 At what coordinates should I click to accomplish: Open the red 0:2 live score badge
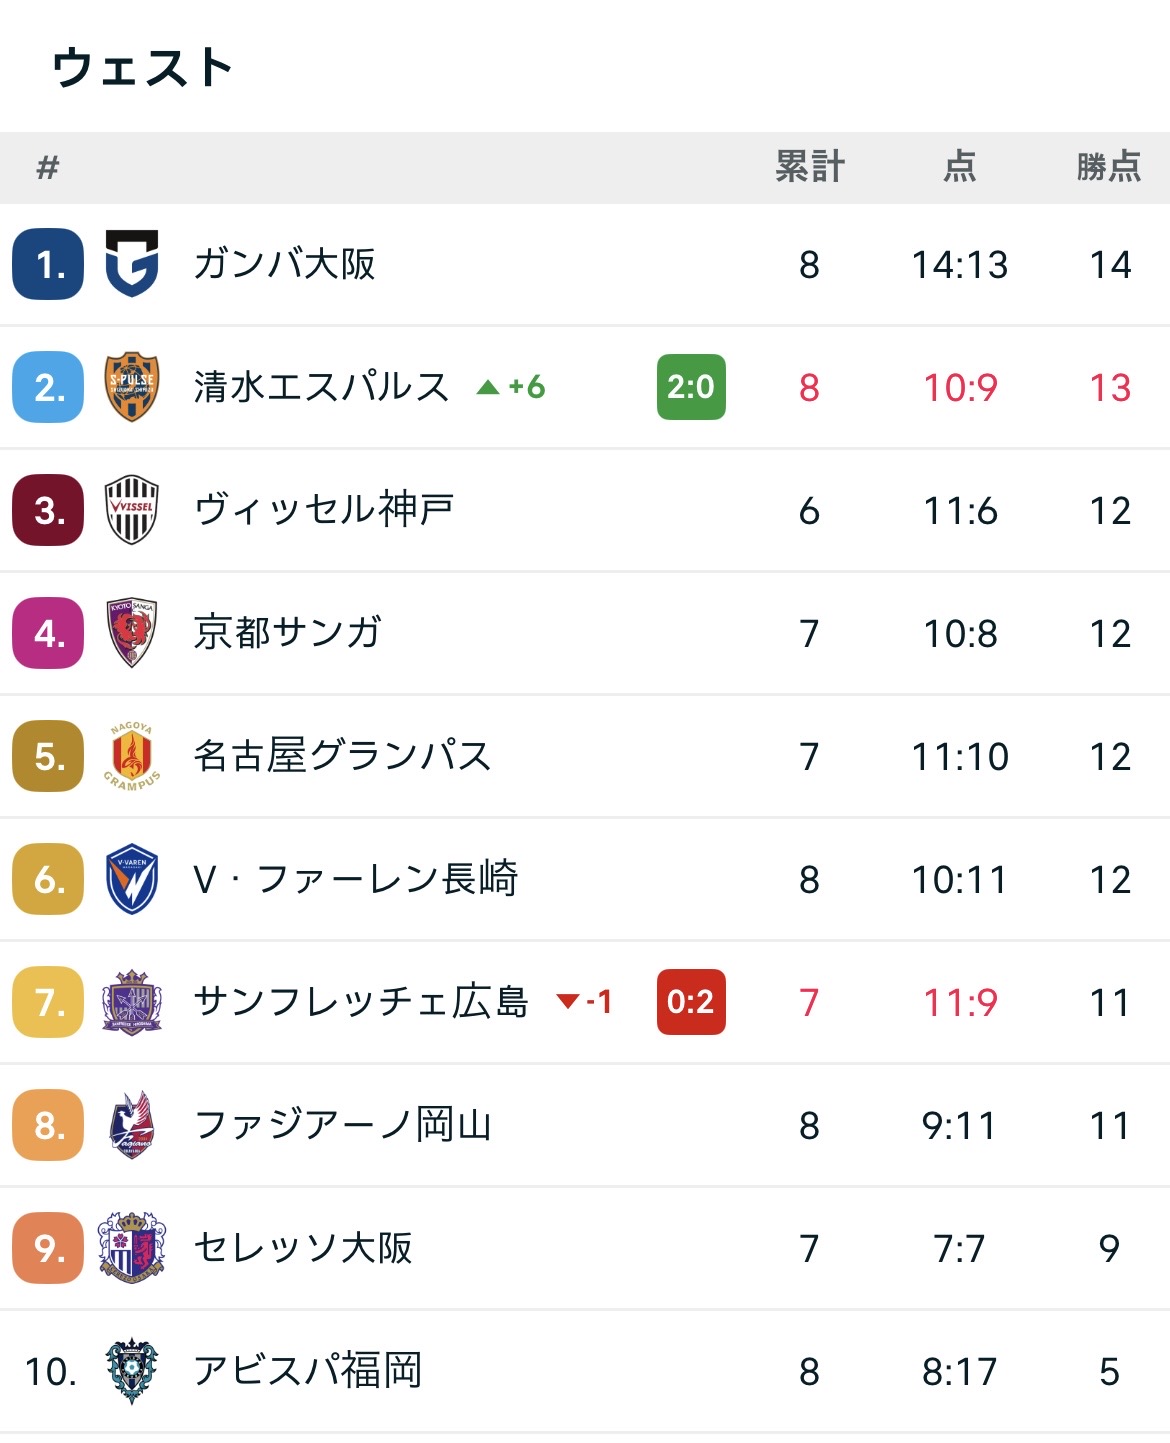691,1002
